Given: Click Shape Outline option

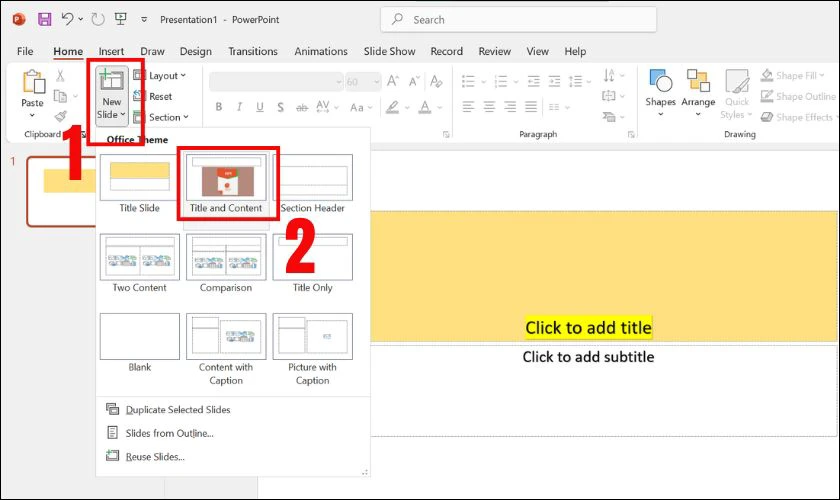Looking at the screenshot, I should 798,96.
